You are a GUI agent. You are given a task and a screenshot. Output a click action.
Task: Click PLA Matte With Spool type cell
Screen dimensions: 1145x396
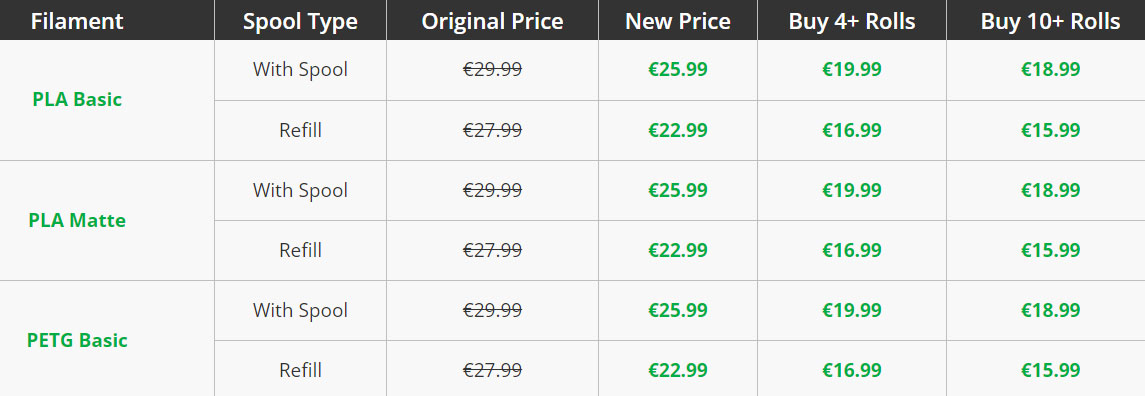coord(300,190)
